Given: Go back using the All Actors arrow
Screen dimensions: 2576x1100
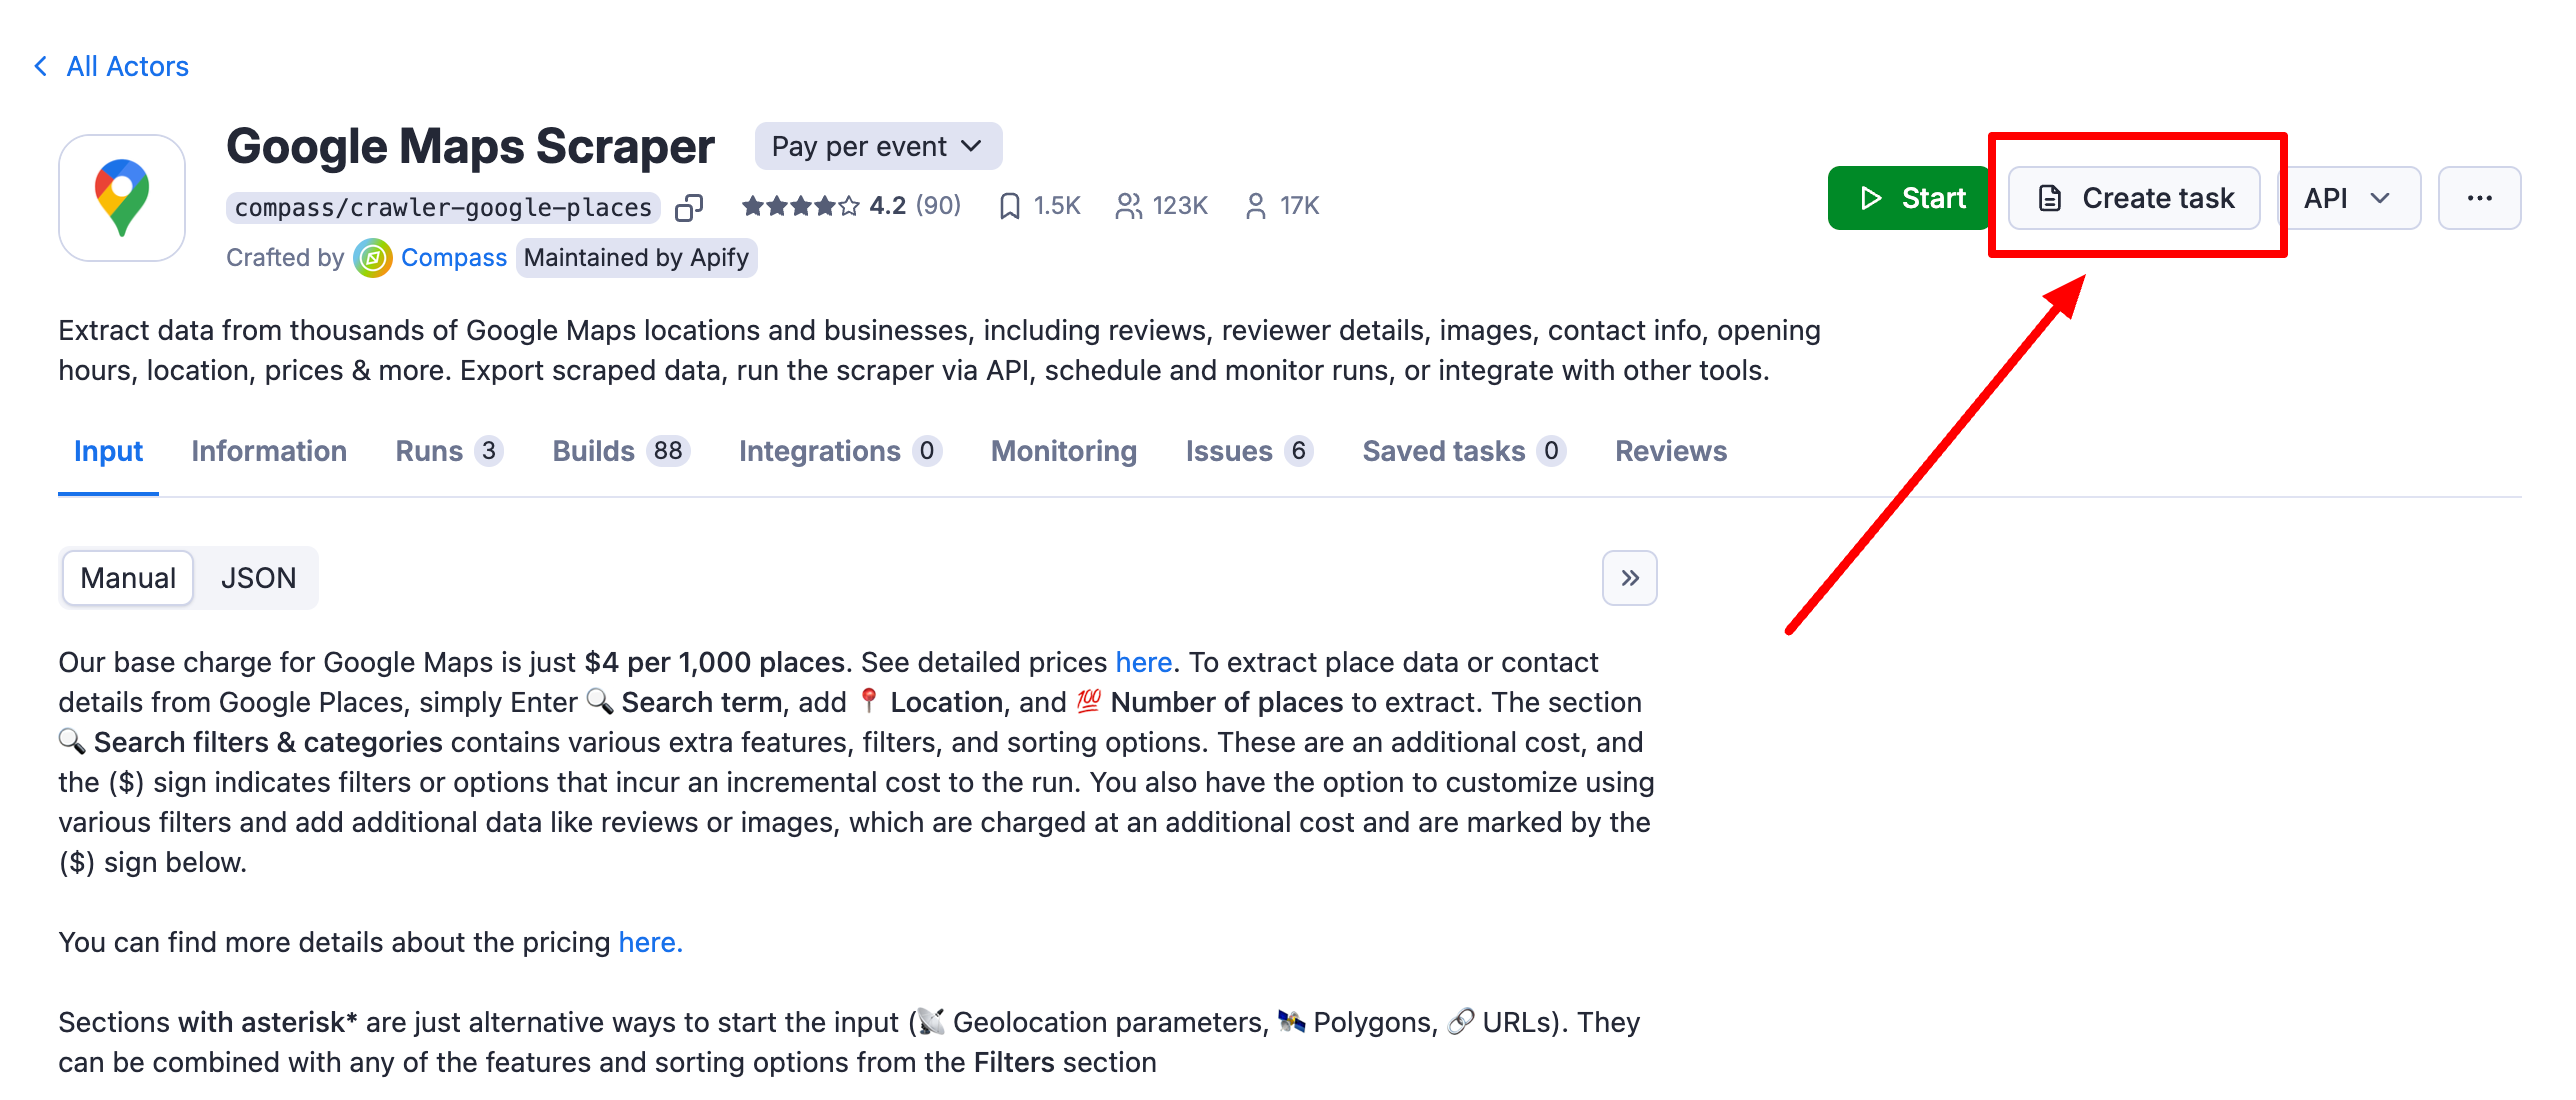Looking at the screenshot, I should [x=41, y=66].
